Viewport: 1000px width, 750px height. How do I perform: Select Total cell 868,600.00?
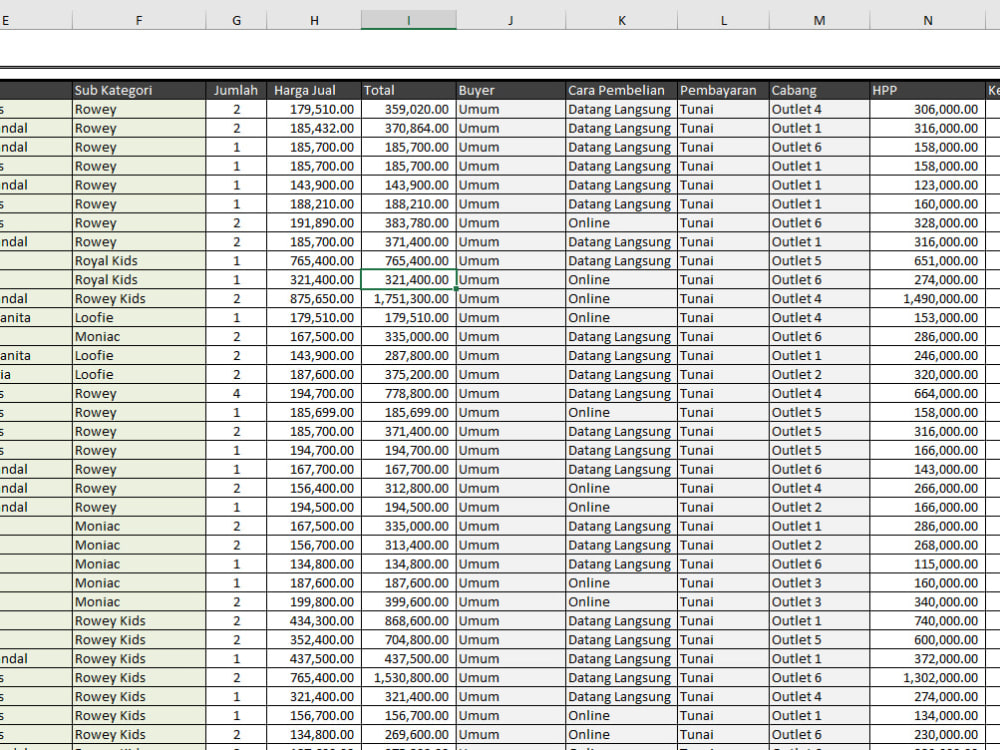tap(409, 621)
